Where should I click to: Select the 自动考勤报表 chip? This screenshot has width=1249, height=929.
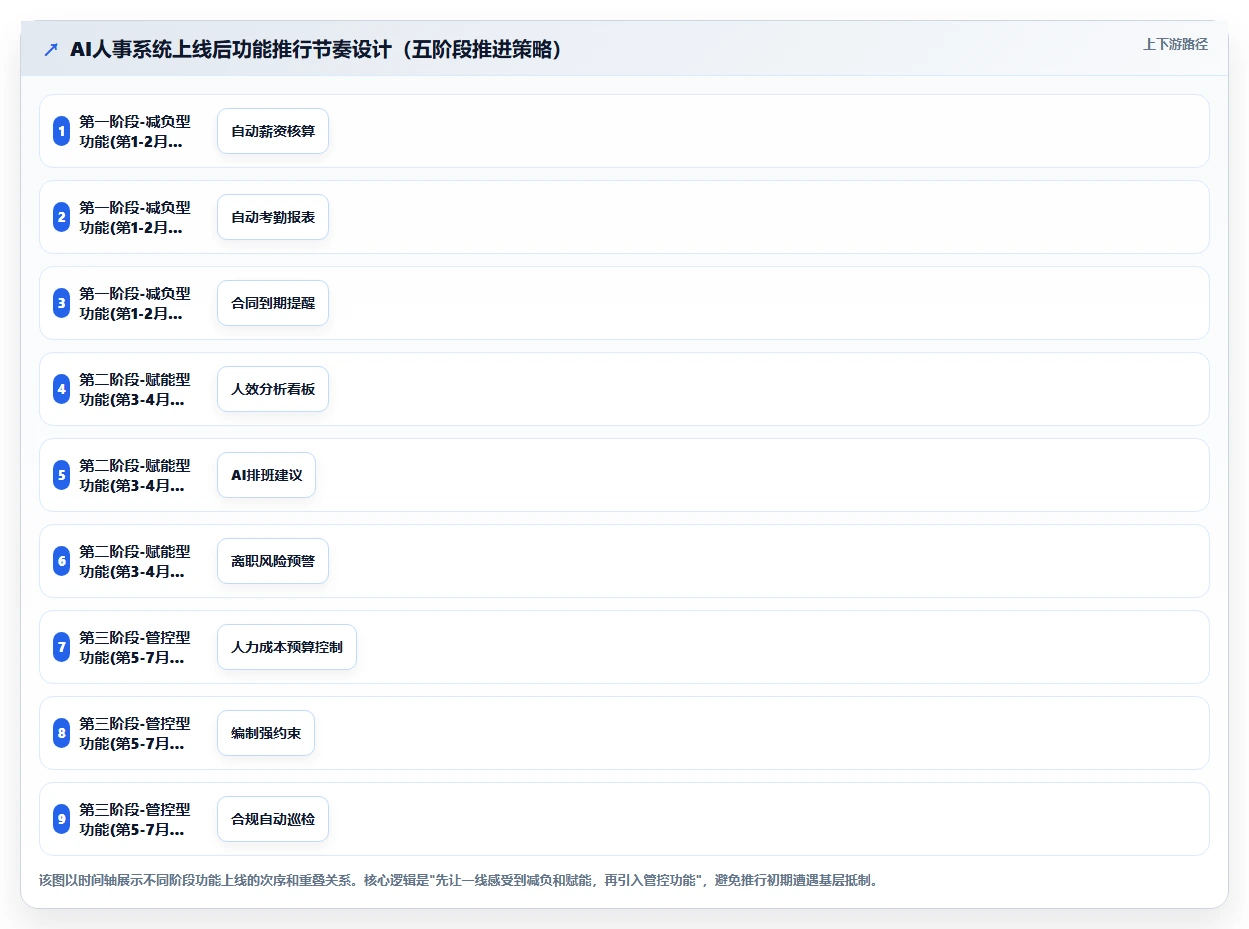(273, 217)
